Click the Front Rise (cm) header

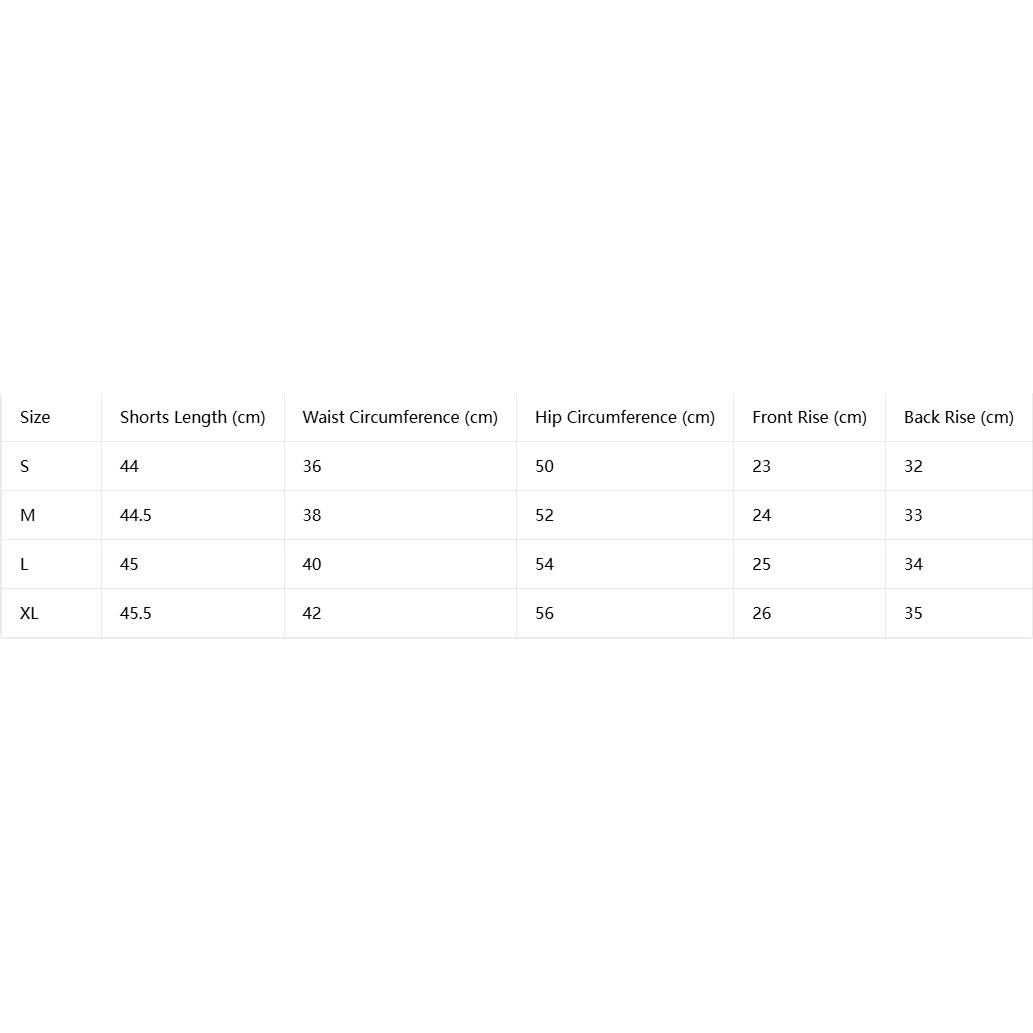tap(809, 418)
